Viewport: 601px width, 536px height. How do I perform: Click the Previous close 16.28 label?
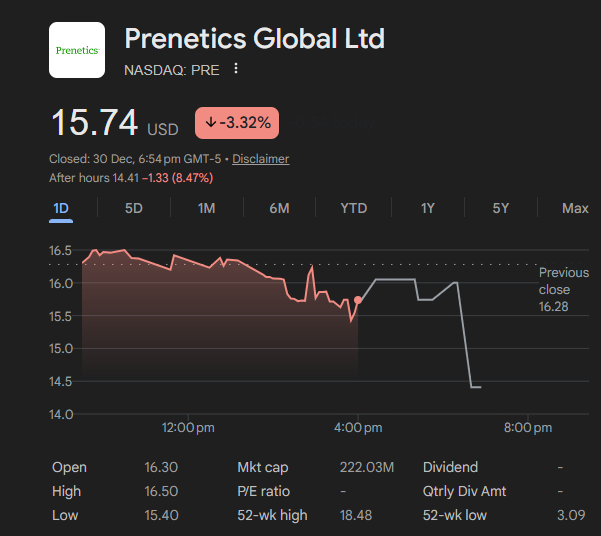point(563,289)
